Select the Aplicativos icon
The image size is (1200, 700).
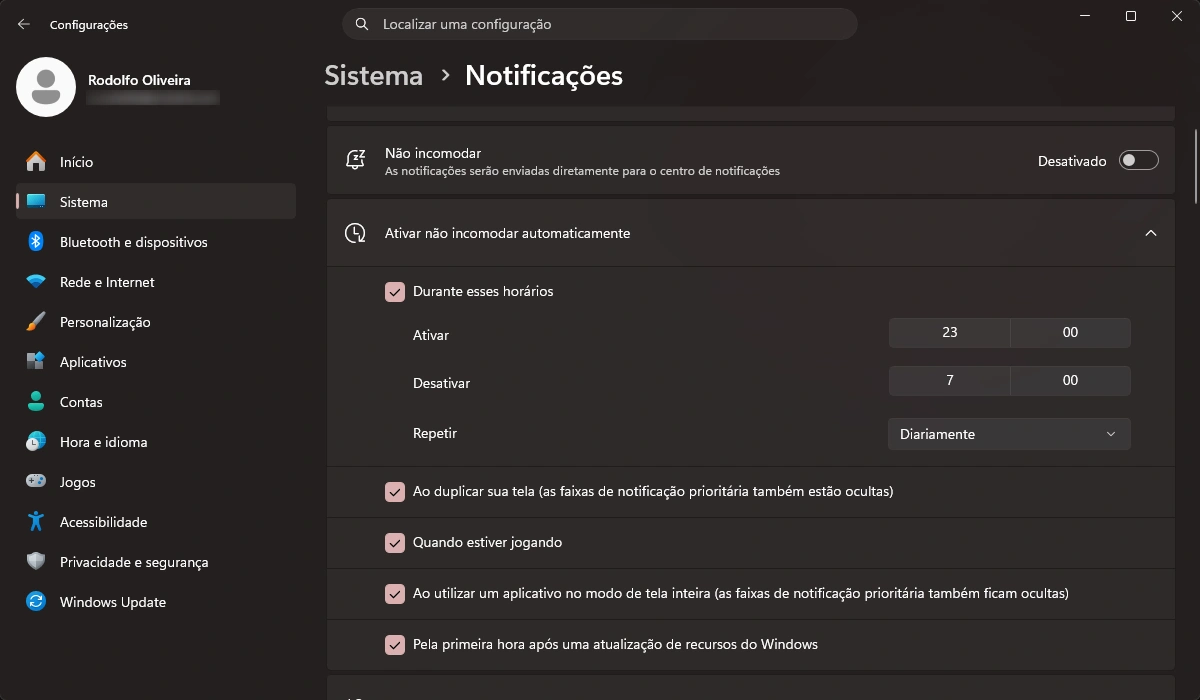click(x=34, y=361)
